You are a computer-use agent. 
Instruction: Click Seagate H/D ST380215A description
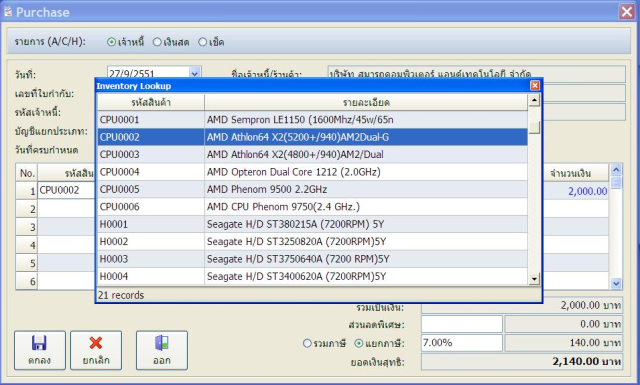[295, 224]
